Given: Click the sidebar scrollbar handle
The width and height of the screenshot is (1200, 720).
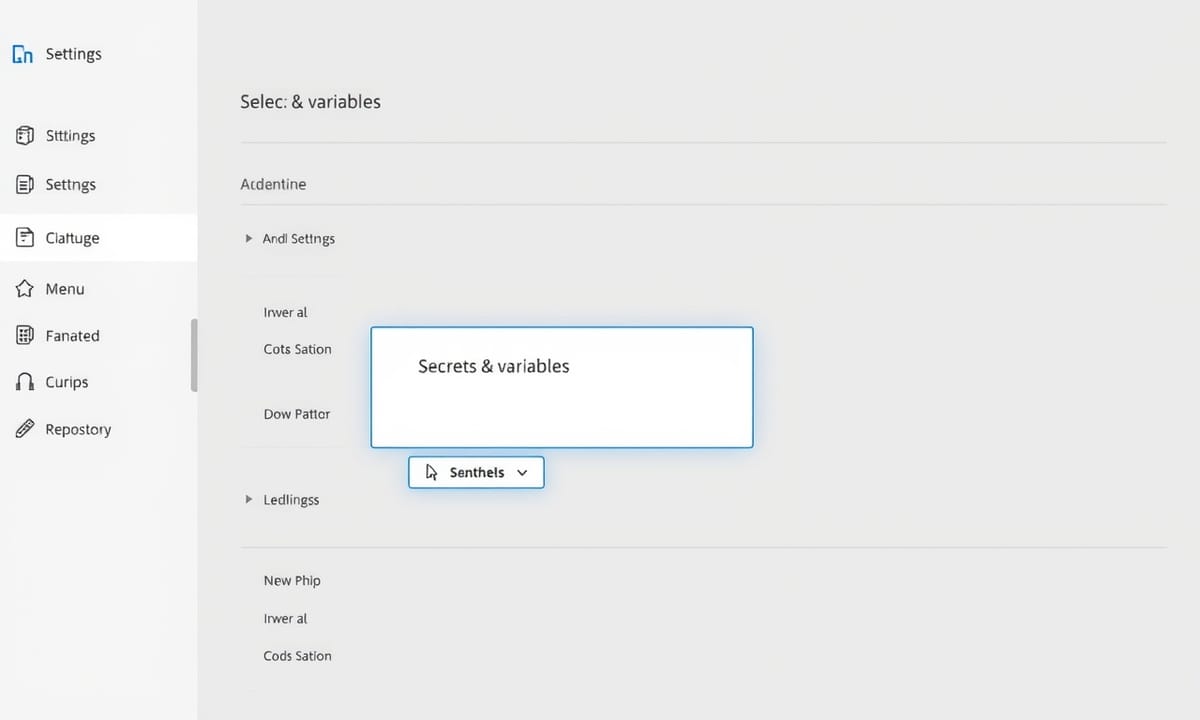Looking at the screenshot, I should click(194, 355).
